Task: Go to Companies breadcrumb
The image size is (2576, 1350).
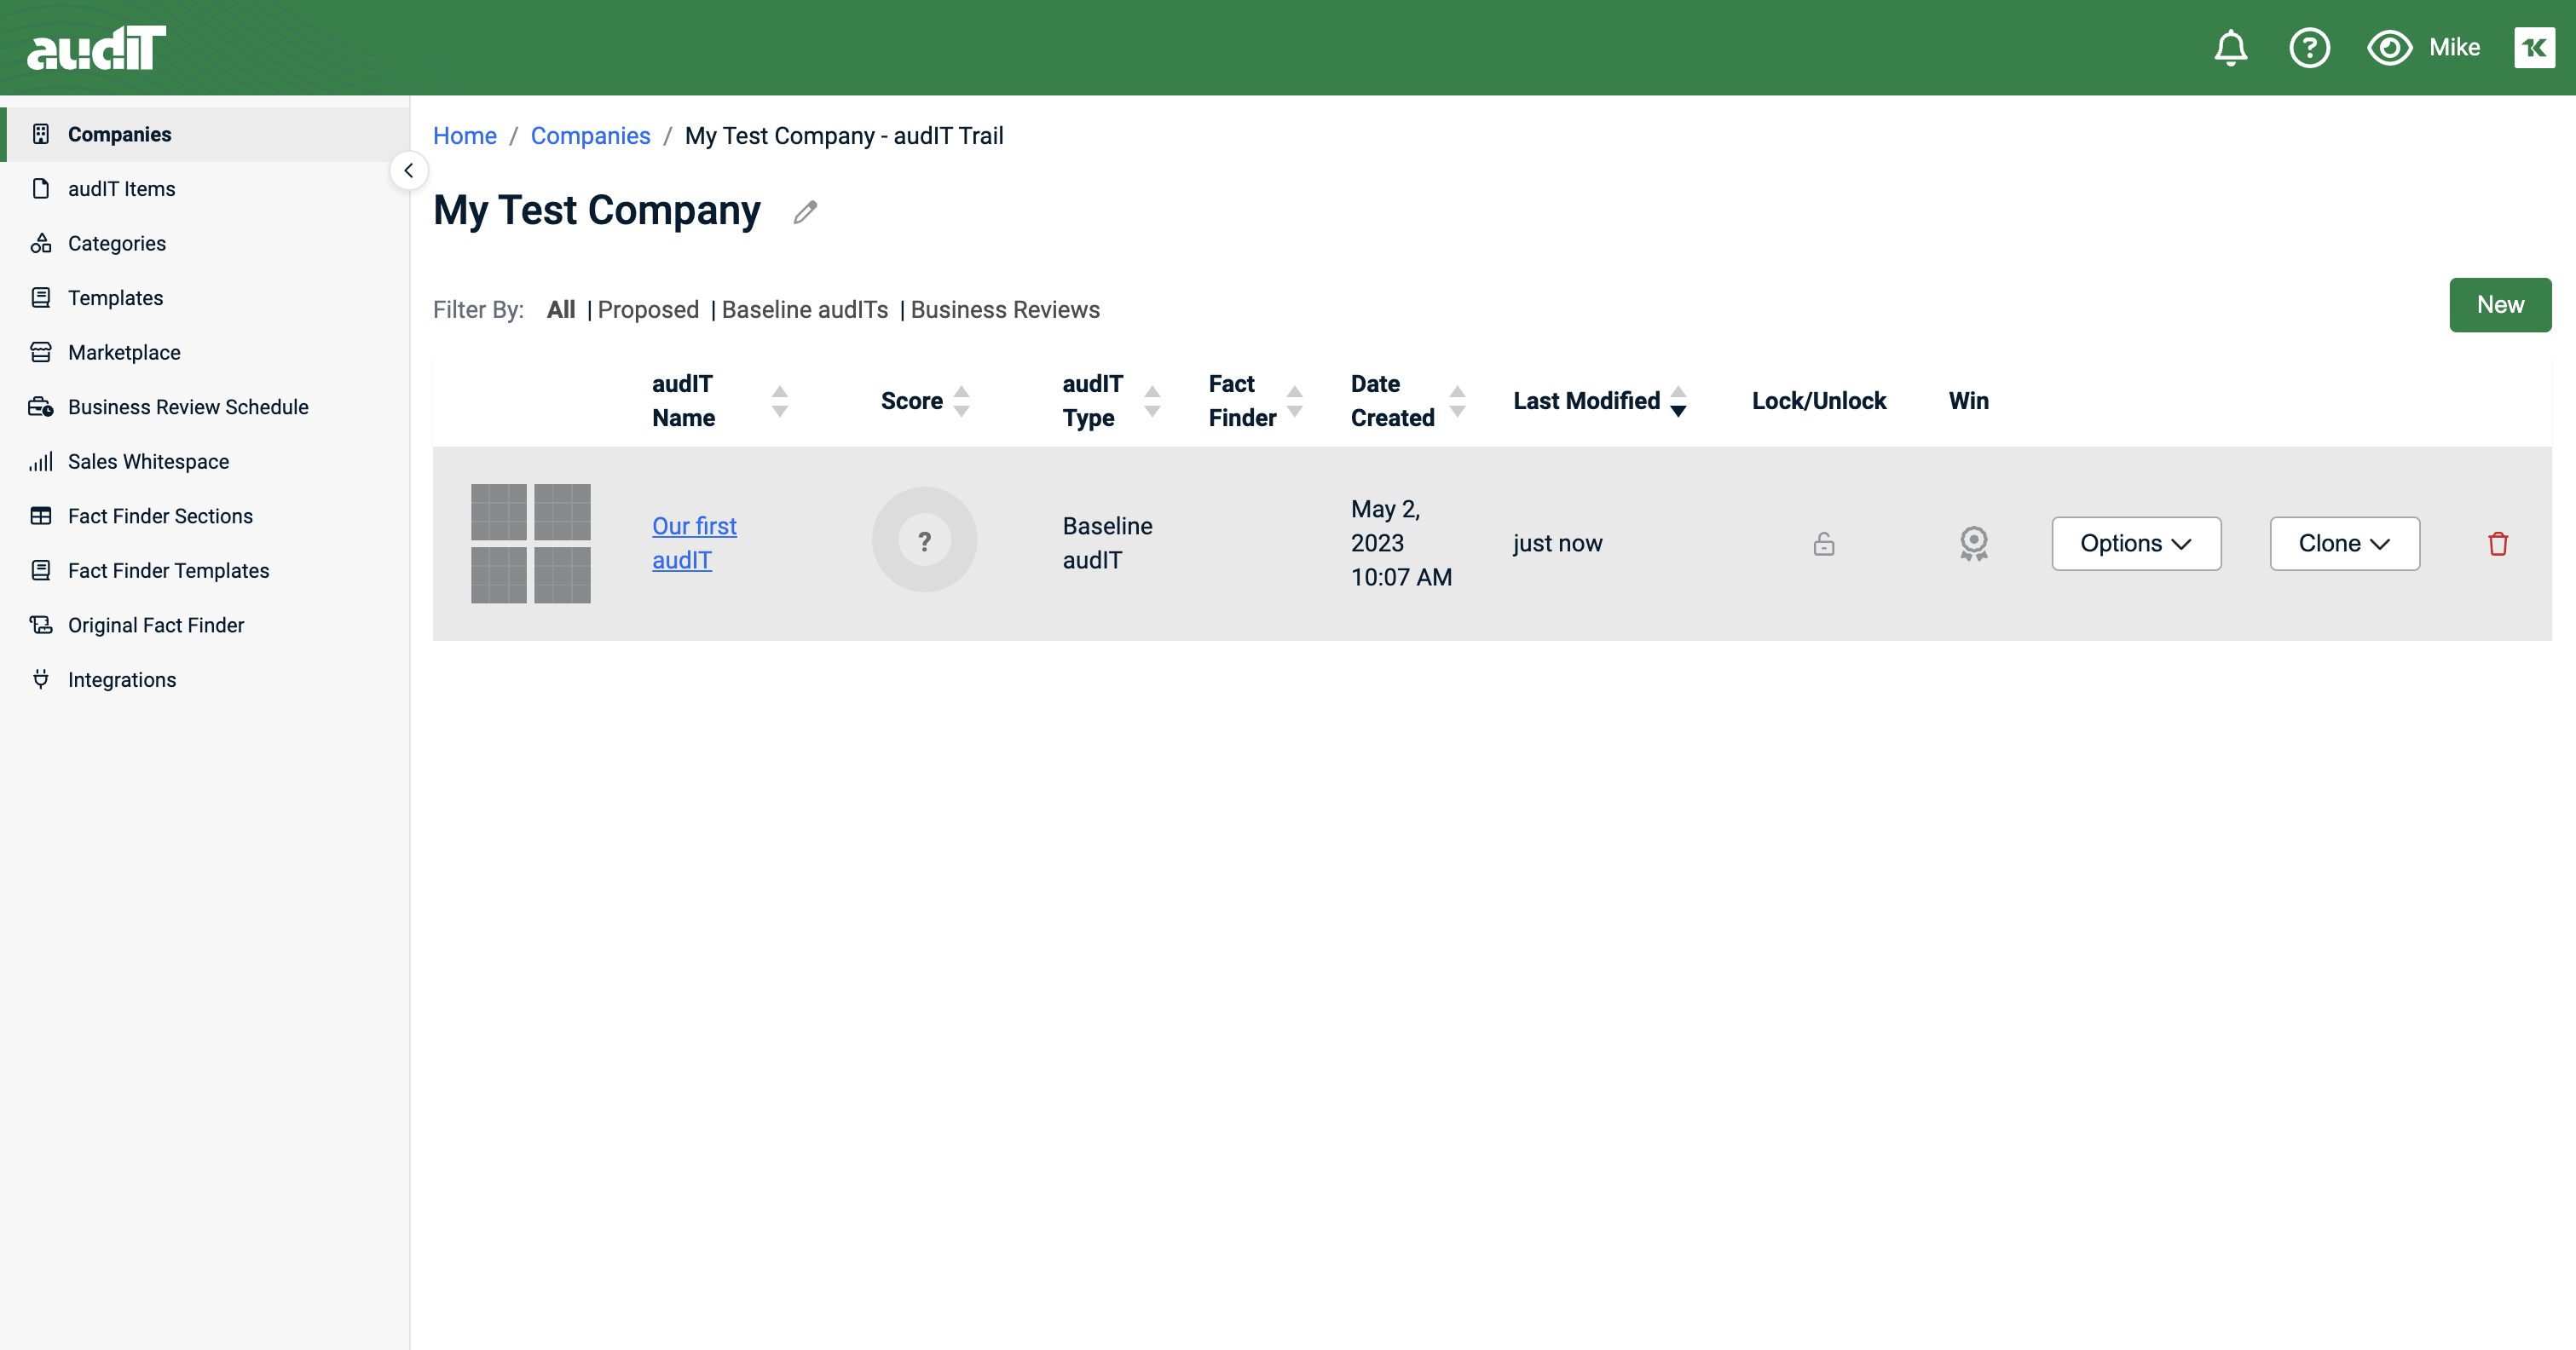Action: point(590,136)
